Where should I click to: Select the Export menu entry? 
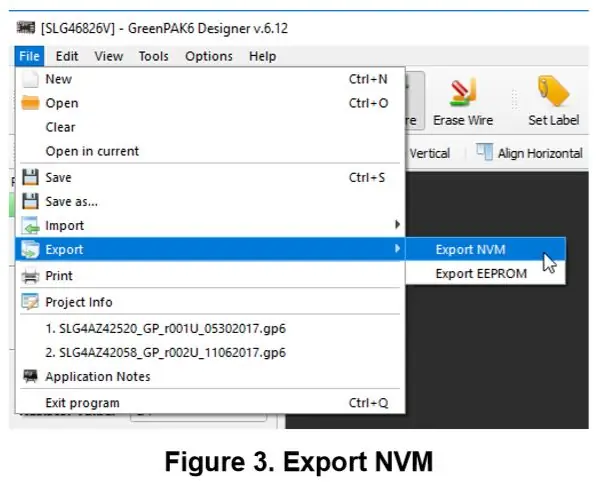[x=210, y=249]
